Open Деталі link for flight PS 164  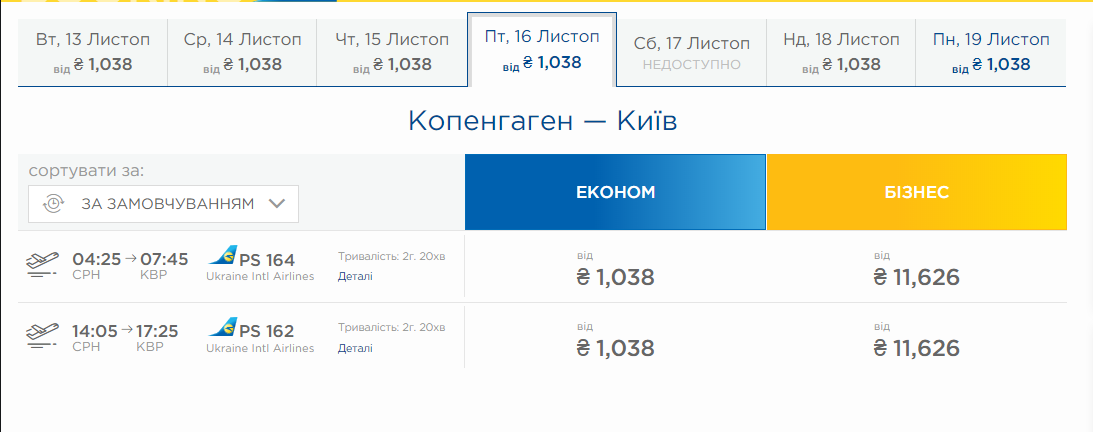[355, 276]
